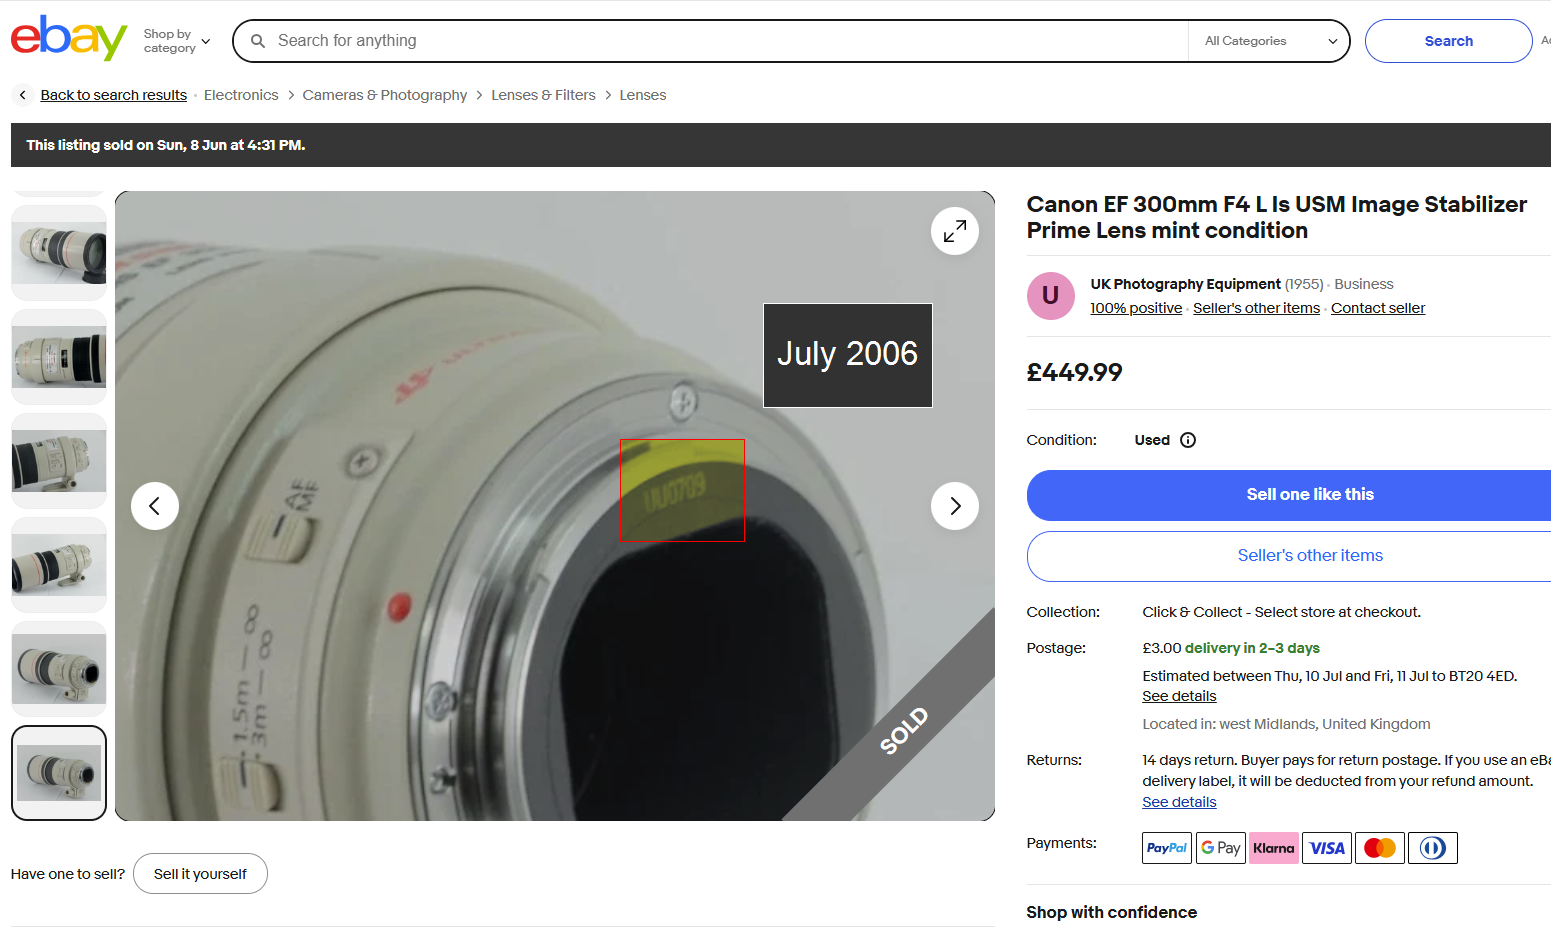Click the search magnifier icon
The height and width of the screenshot is (938, 1551).
(x=258, y=41)
